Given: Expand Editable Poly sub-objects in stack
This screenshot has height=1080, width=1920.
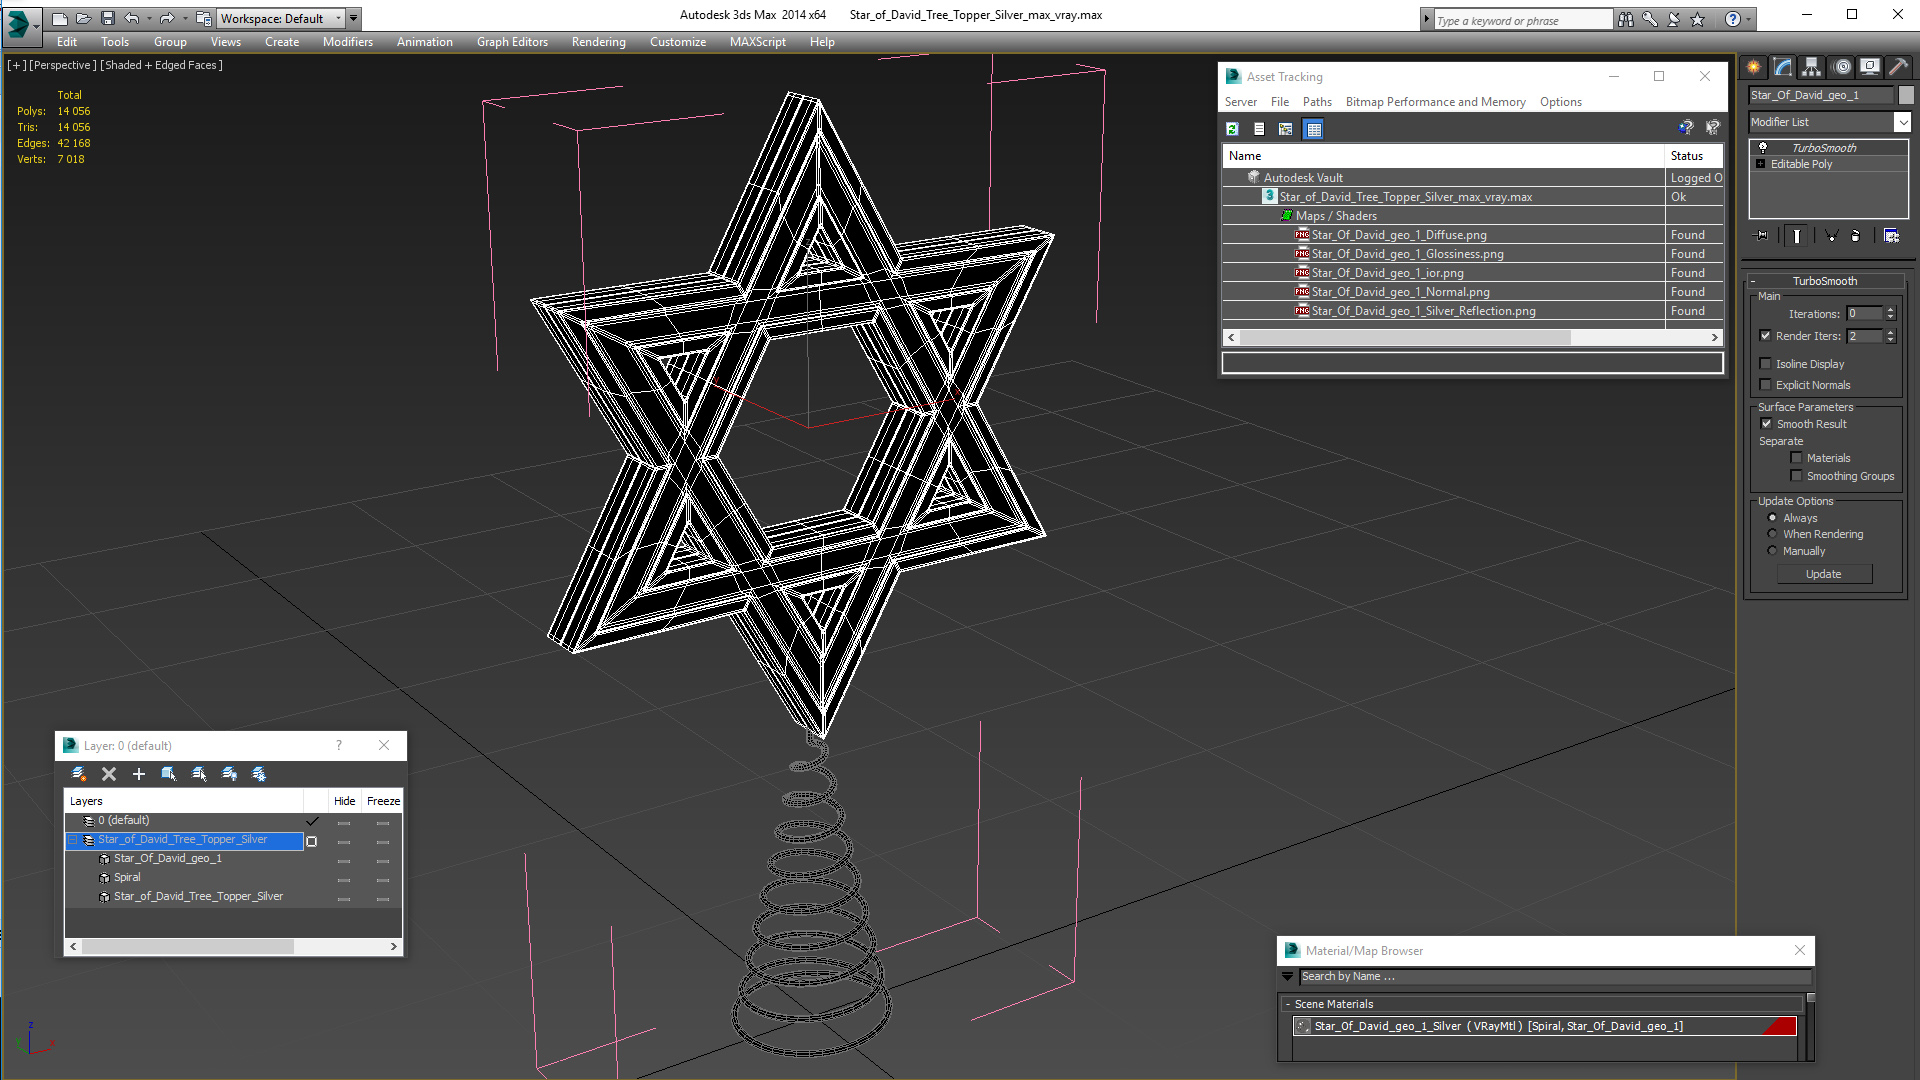Looking at the screenshot, I should [1760, 164].
